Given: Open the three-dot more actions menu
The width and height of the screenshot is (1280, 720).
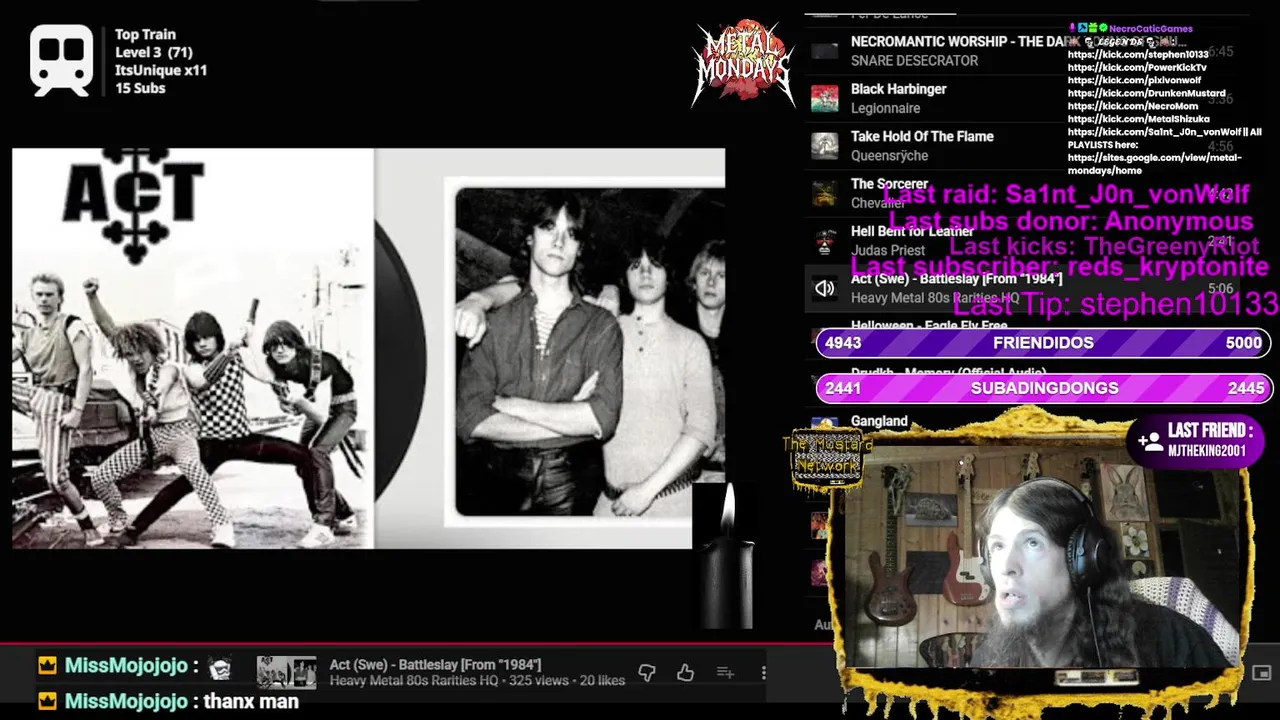Looking at the screenshot, I should (763, 673).
